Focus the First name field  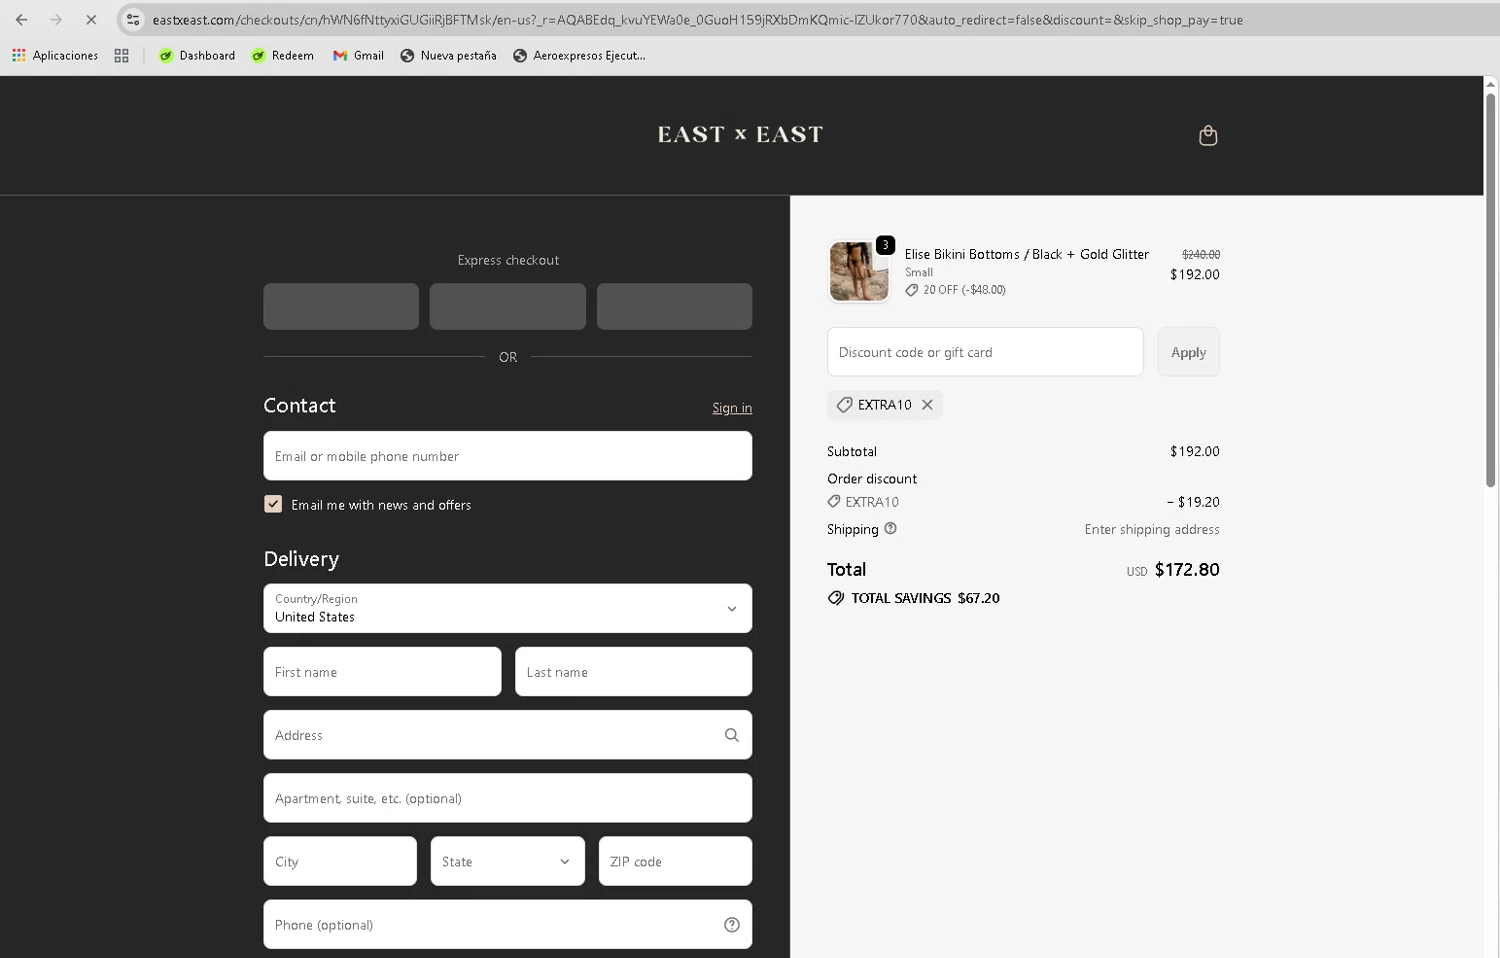point(382,672)
